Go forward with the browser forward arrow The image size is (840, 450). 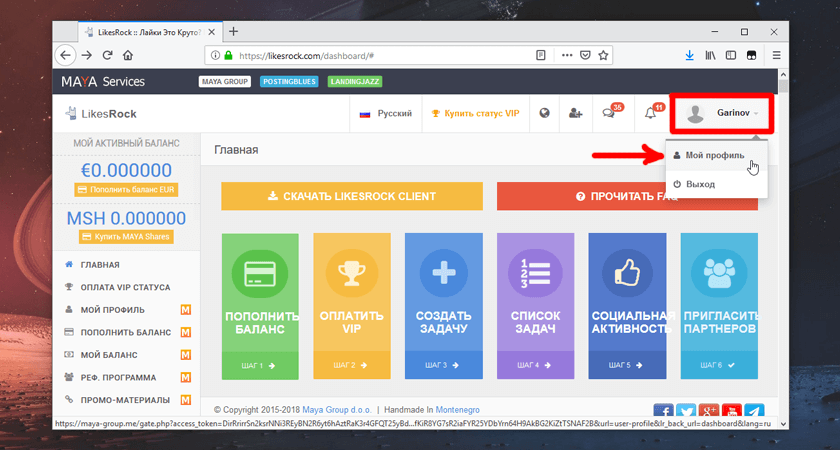pos(86,55)
